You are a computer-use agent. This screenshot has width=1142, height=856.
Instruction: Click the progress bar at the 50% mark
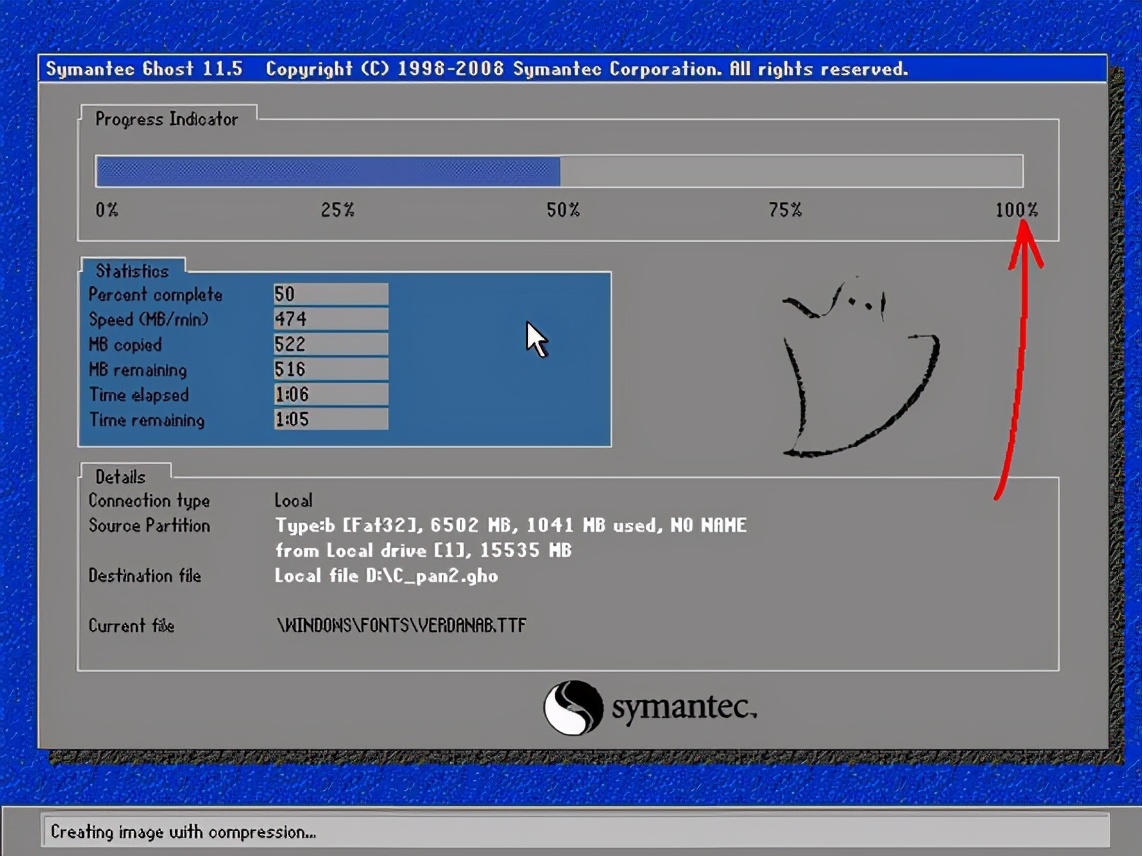click(559, 170)
